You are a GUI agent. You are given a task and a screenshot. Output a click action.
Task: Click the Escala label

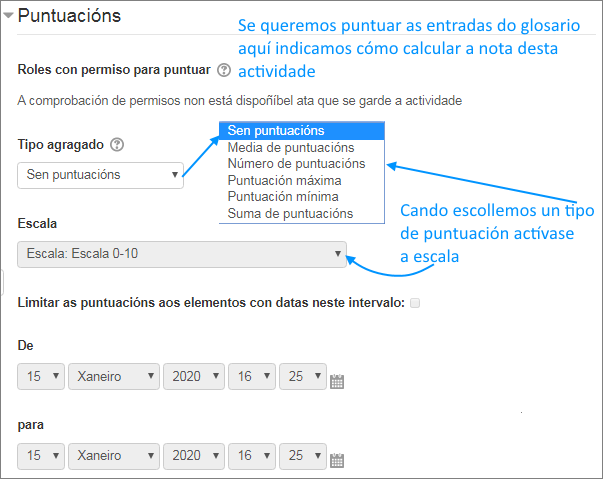pyautogui.click(x=37, y=223)
